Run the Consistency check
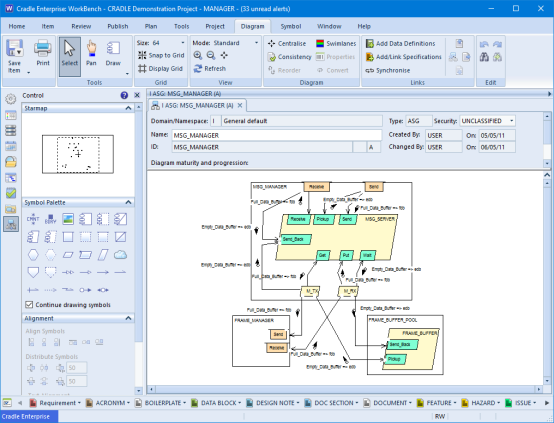Screen dimensions: 554x423 click(x=289, y=57)
